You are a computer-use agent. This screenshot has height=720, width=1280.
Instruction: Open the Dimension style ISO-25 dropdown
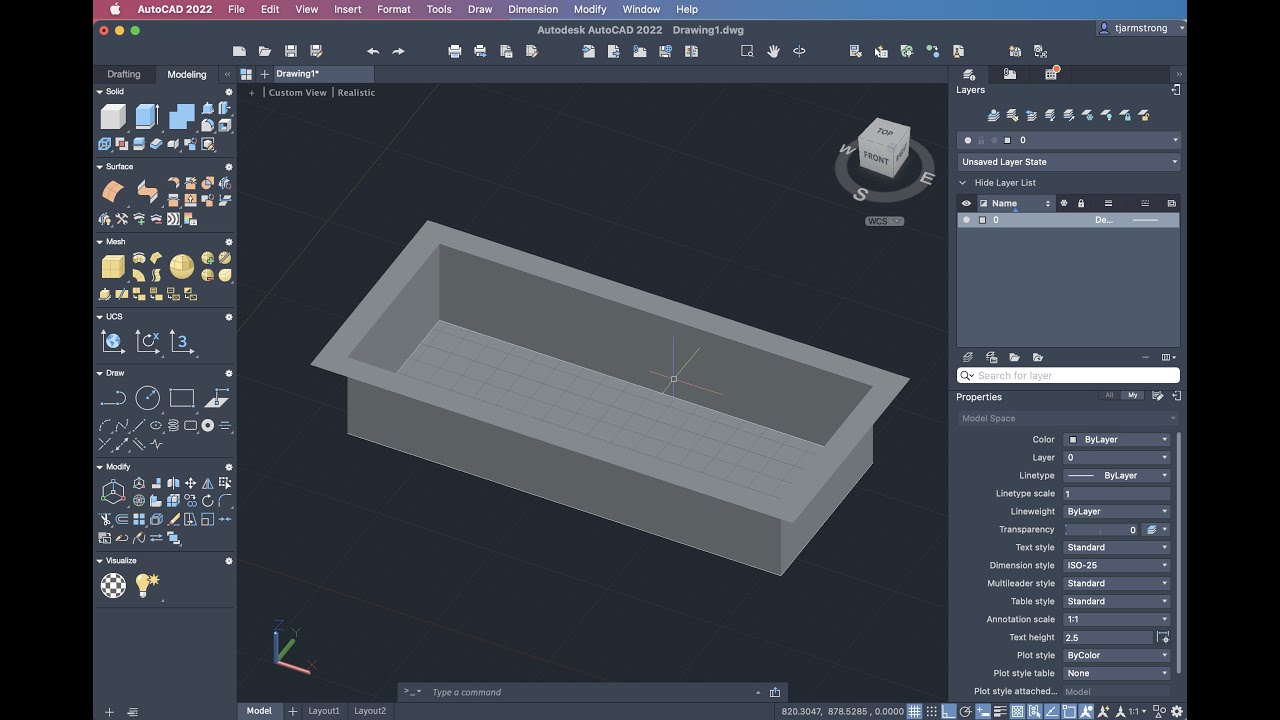point(1116,565)
